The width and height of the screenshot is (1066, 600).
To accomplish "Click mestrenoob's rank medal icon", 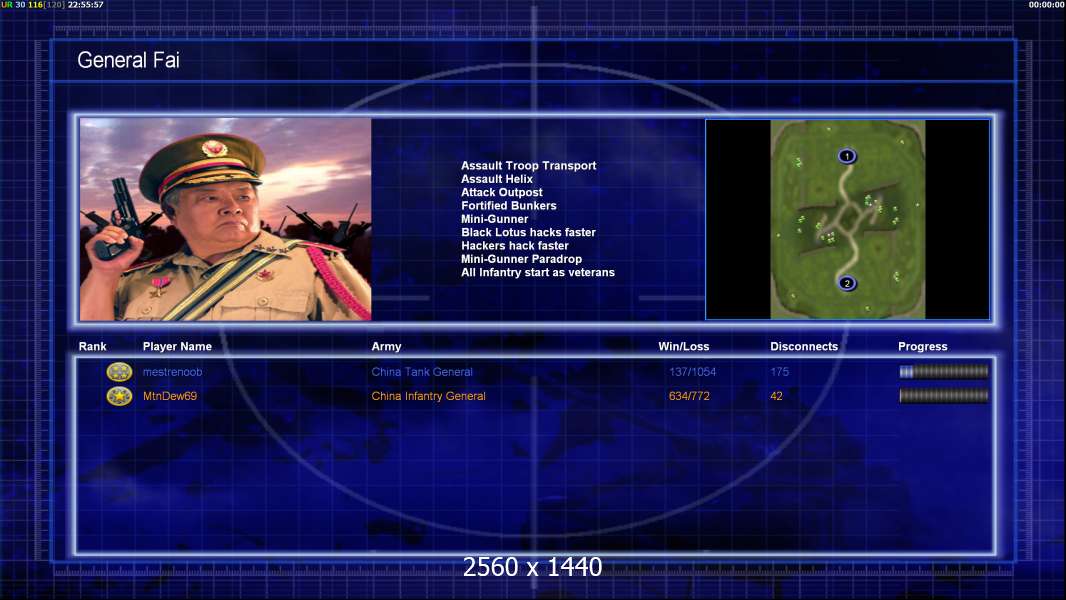I will (x=119, y=372).
